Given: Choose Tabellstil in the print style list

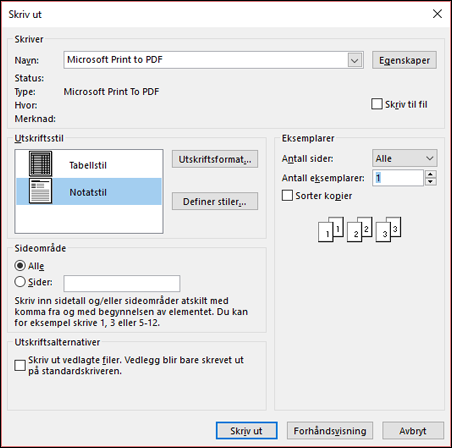Looking at the screenshot, I should coord(89,164).
